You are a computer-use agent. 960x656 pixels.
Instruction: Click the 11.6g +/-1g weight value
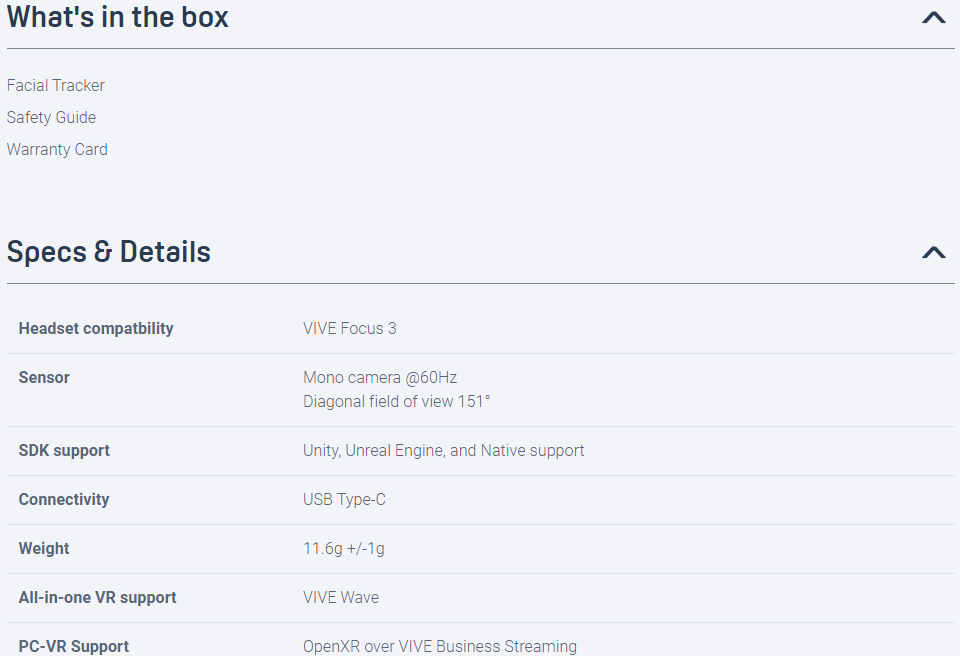pyautogui.click(x=344, y=549)
